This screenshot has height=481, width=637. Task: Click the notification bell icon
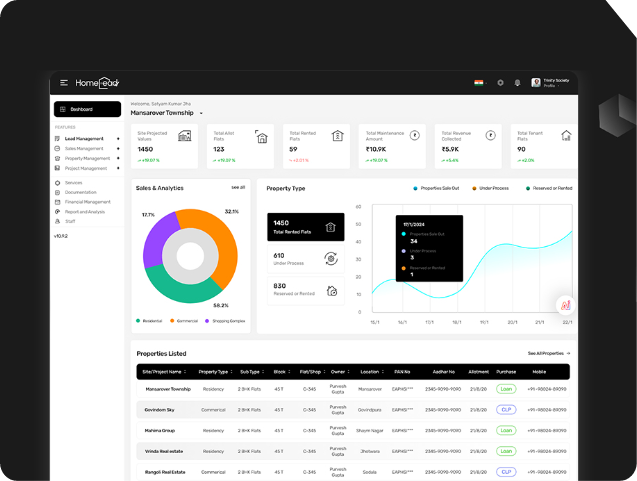517,82
